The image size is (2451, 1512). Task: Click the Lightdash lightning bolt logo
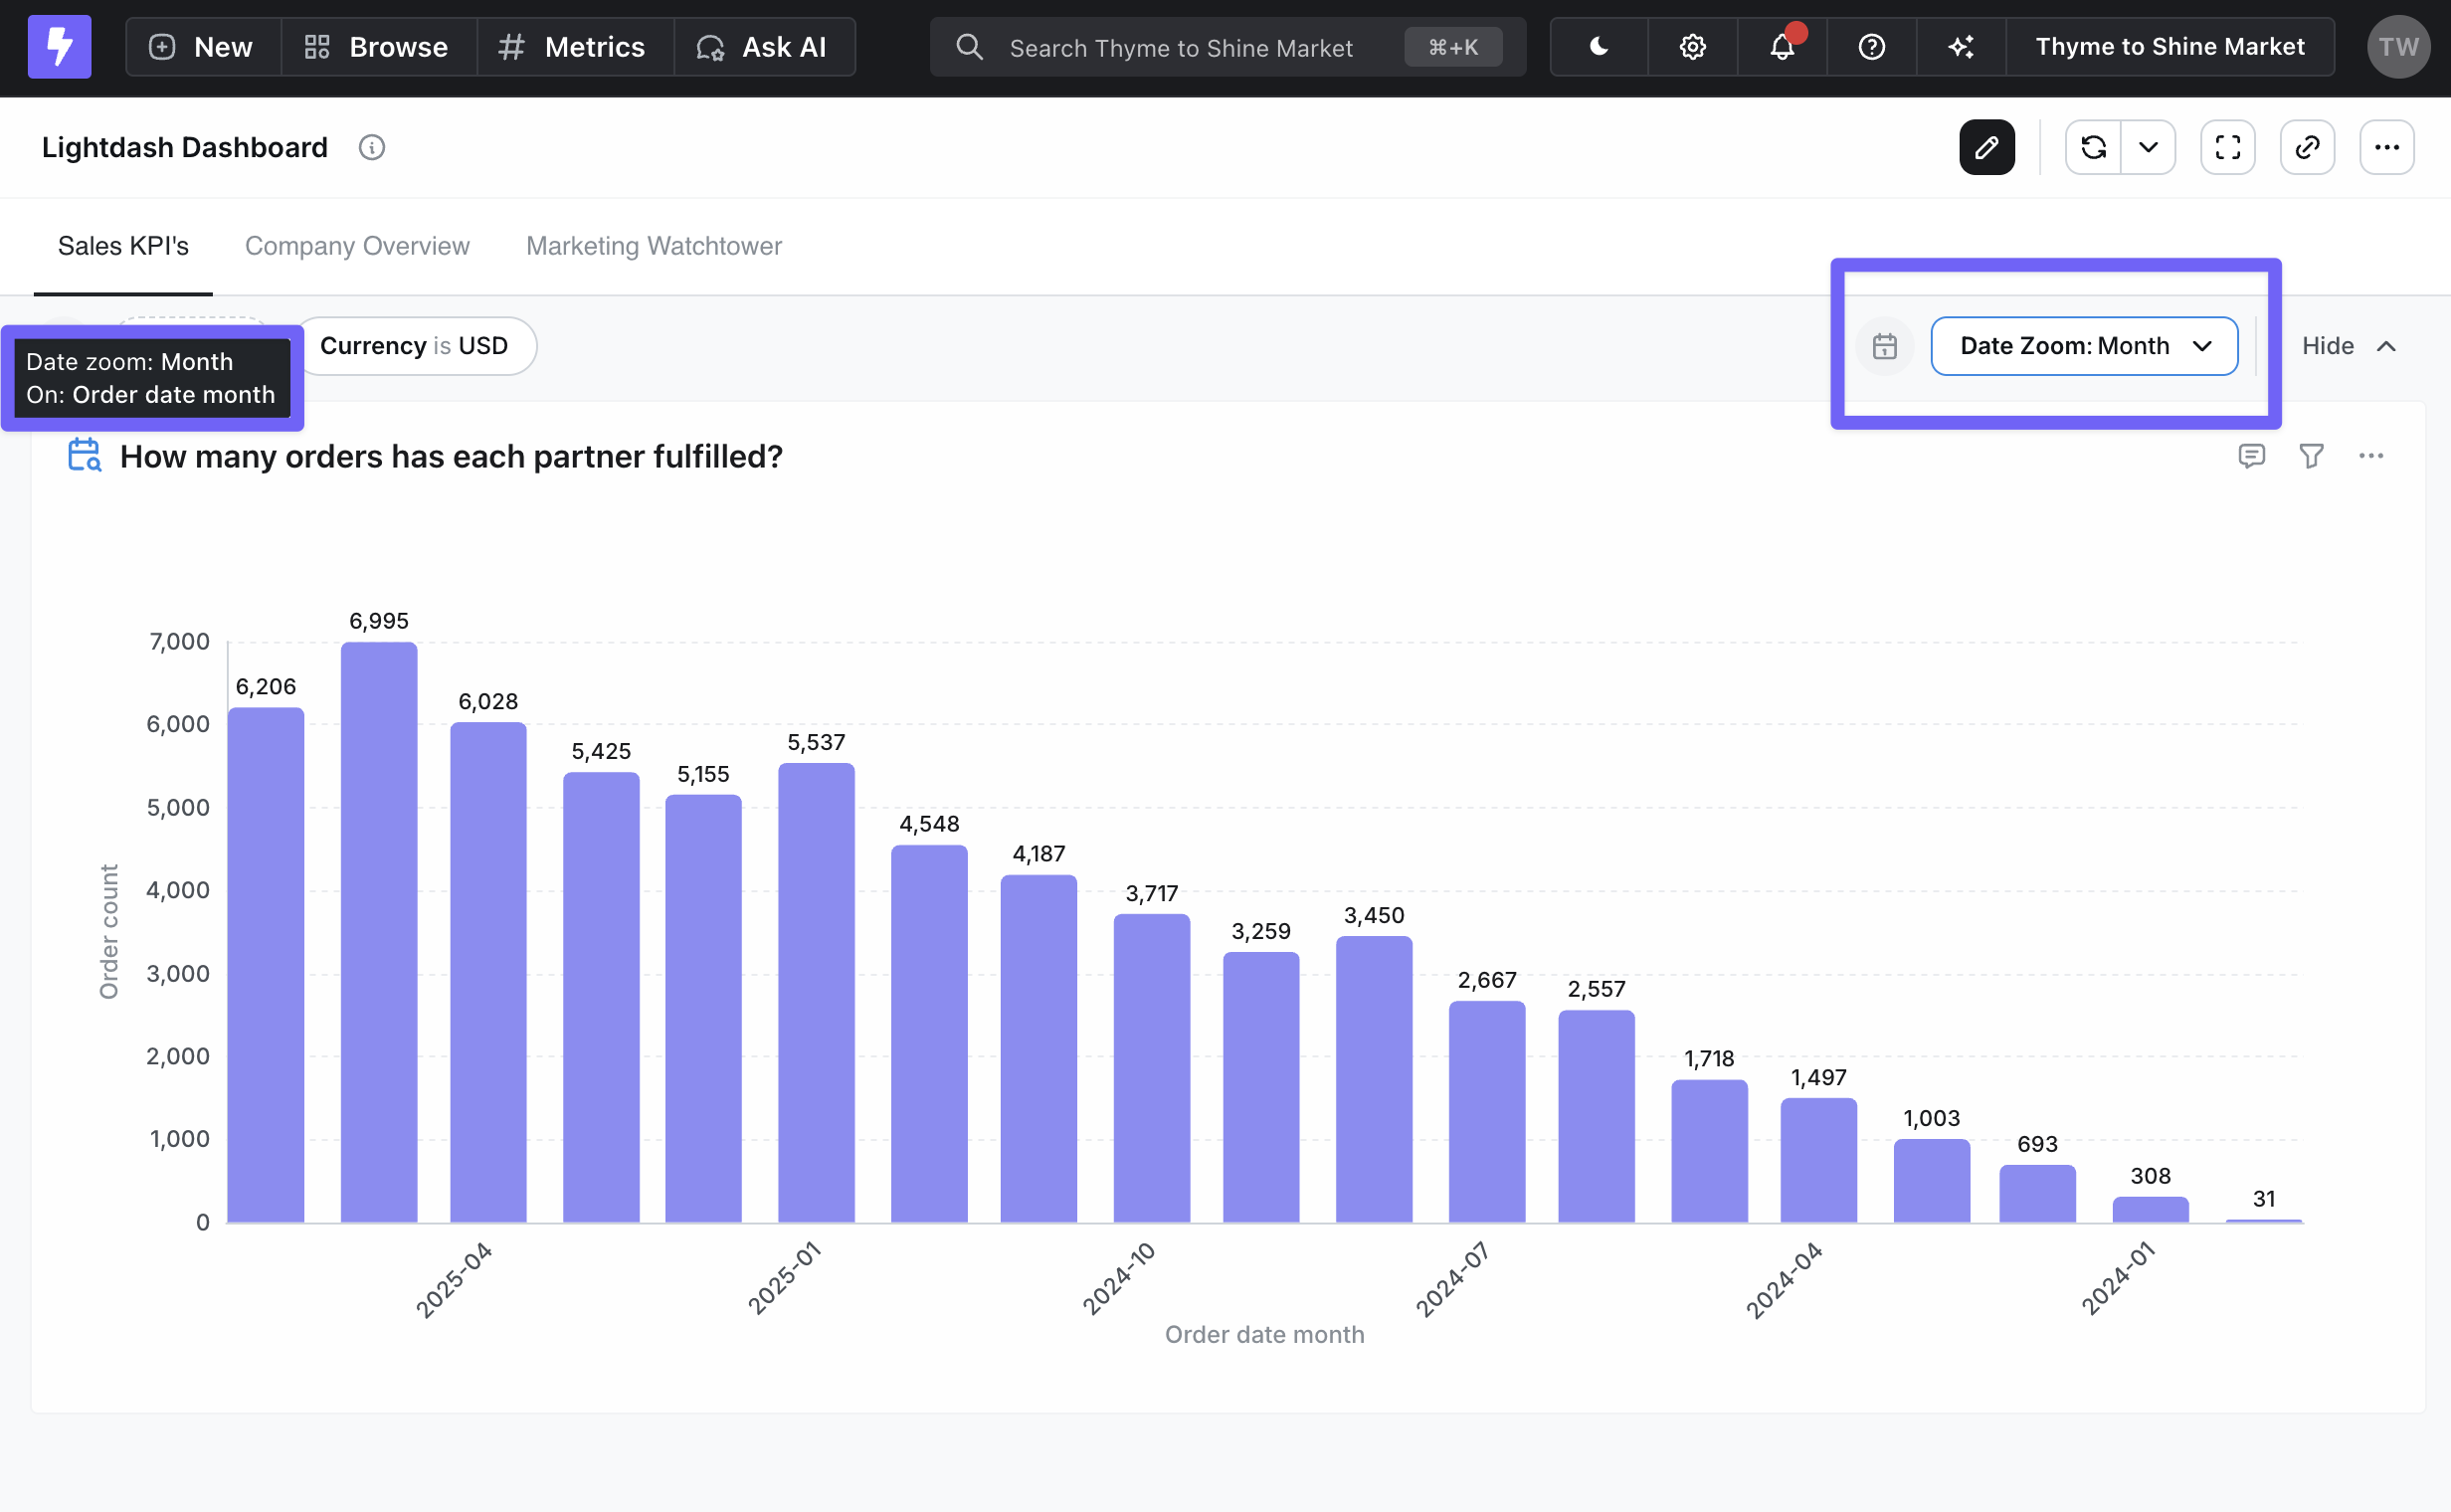point(59,47)
